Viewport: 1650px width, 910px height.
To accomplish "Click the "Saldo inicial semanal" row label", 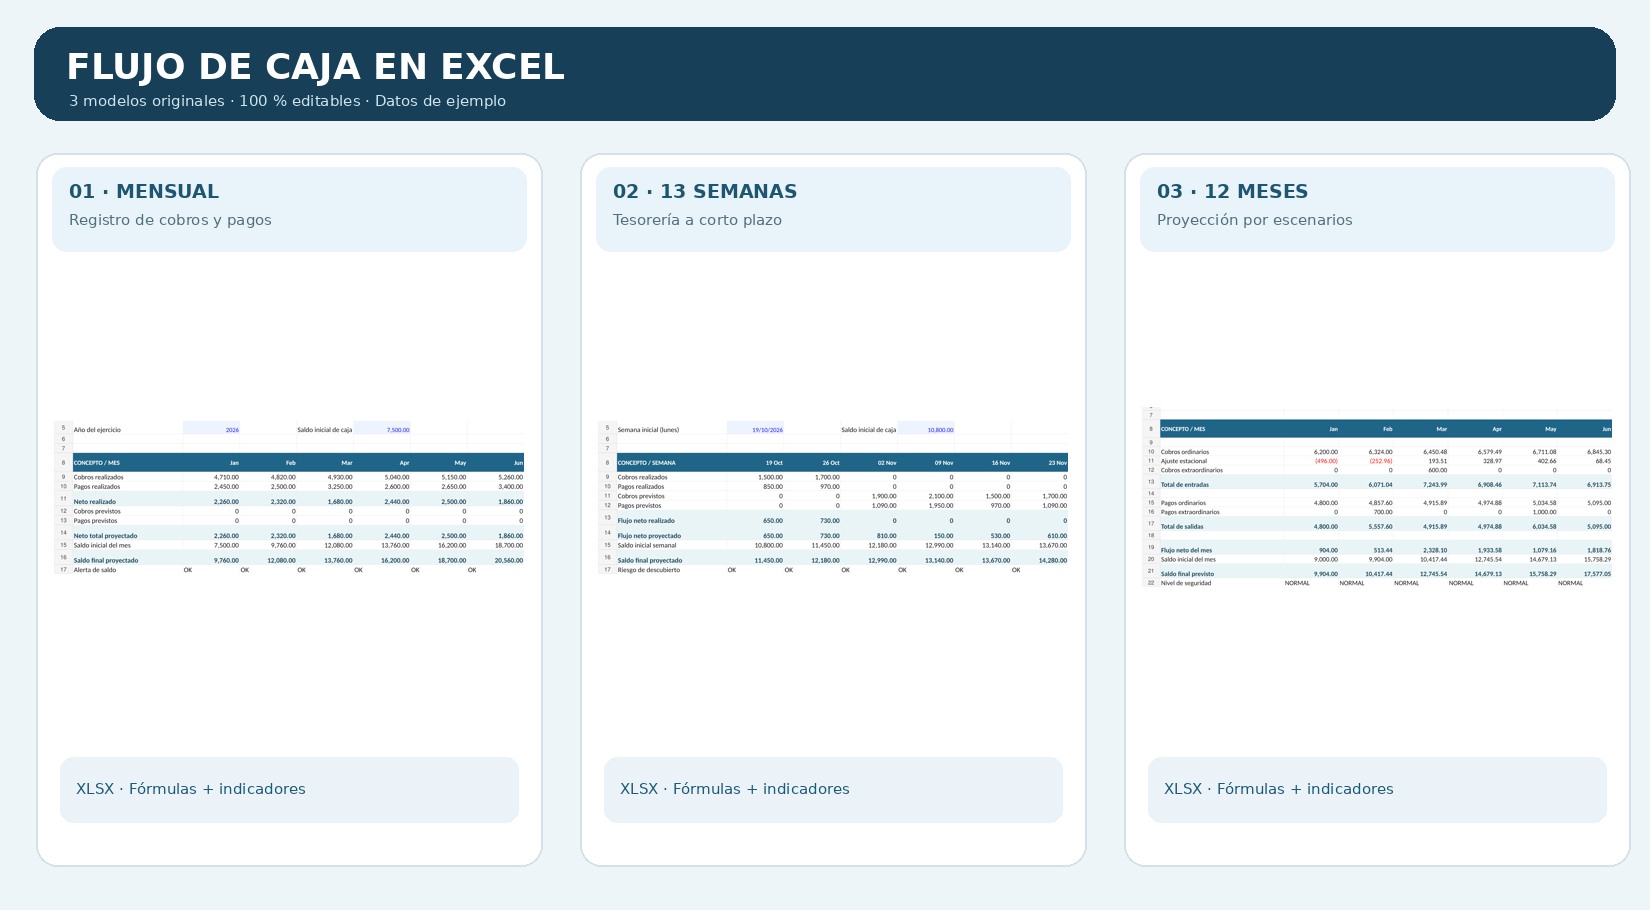I will (647, 546).
